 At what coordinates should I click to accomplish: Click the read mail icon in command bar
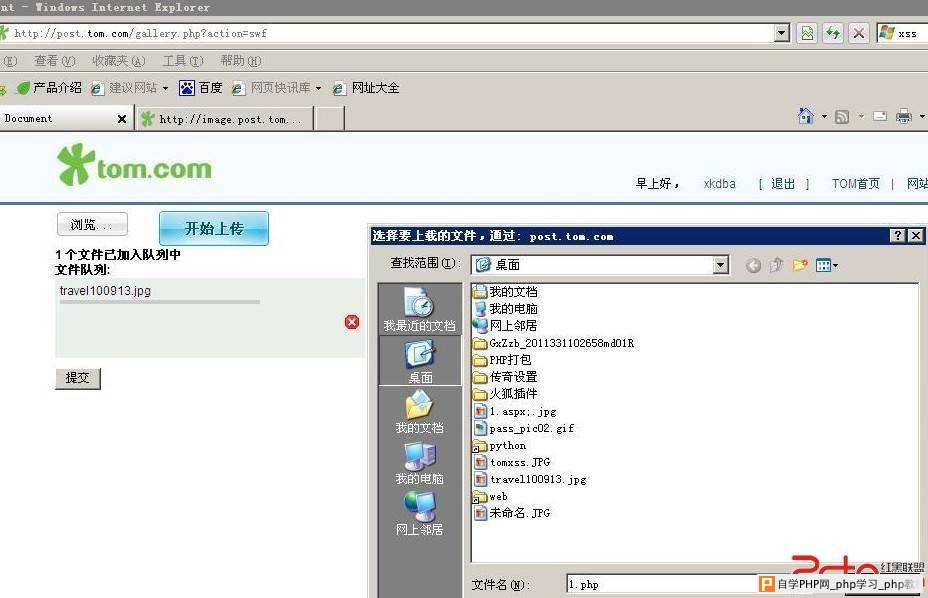point(880,116)
